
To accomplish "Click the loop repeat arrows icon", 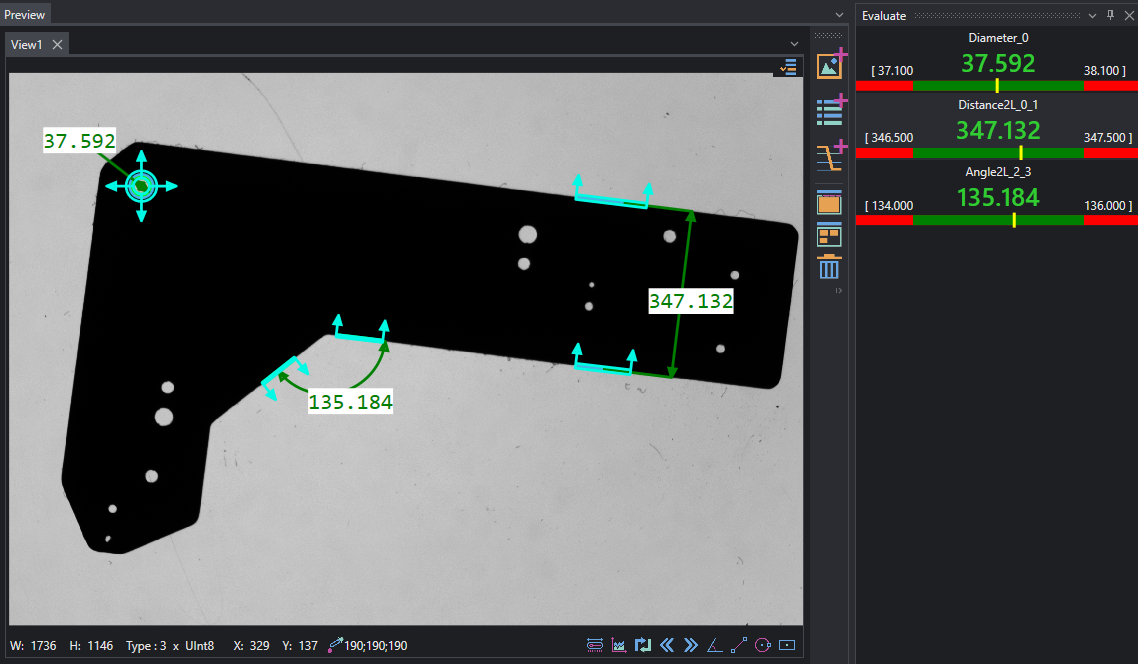I will click(643, 645).
